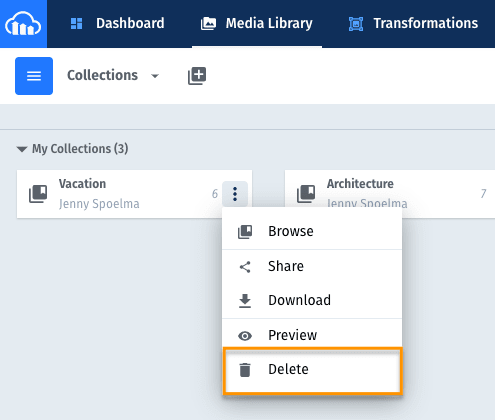Click the Vacation collection icon
The width and height of the screenshot is (495, 420).
[38, 194]
